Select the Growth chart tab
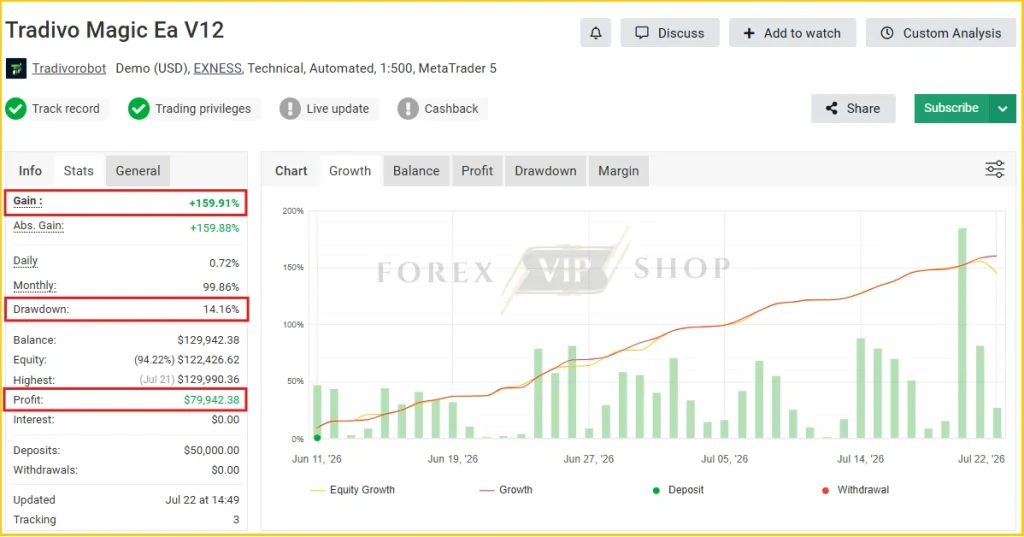The image size is (1024, 537). pyautogui.click(x=350, y=171)
